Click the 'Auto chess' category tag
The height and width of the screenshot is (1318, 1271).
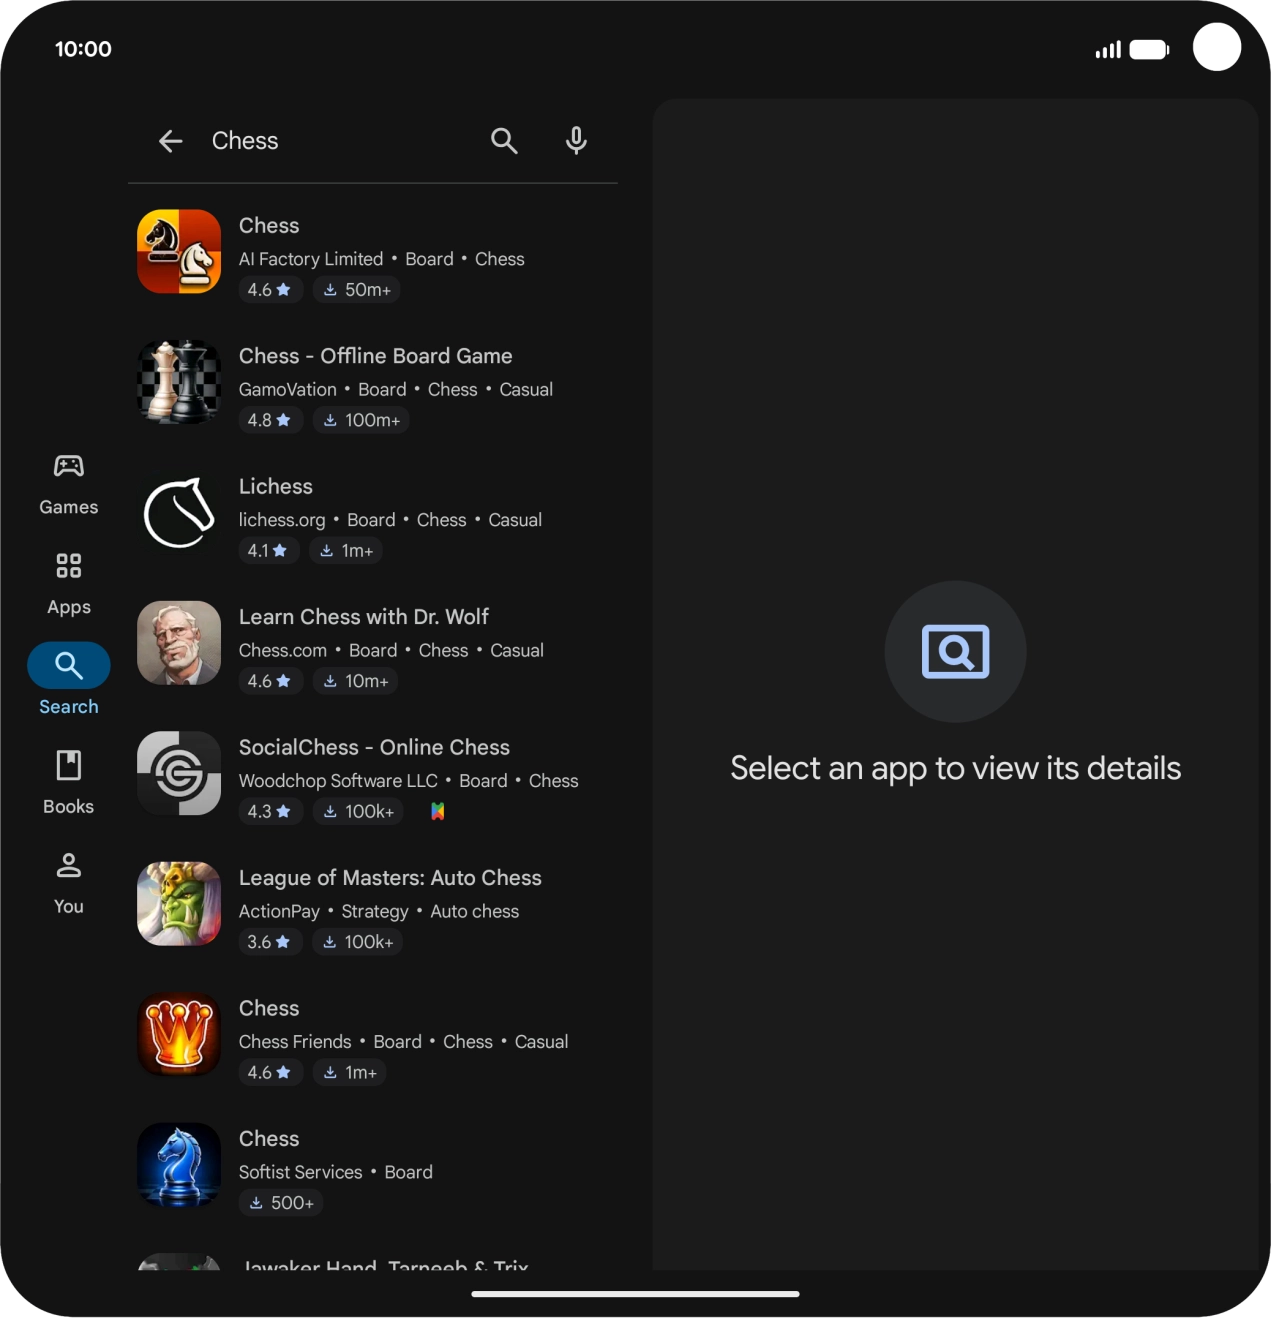475,912
